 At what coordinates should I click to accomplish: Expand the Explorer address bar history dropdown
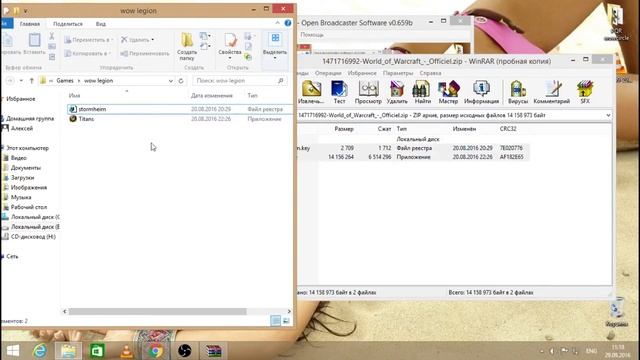[171, 81]
